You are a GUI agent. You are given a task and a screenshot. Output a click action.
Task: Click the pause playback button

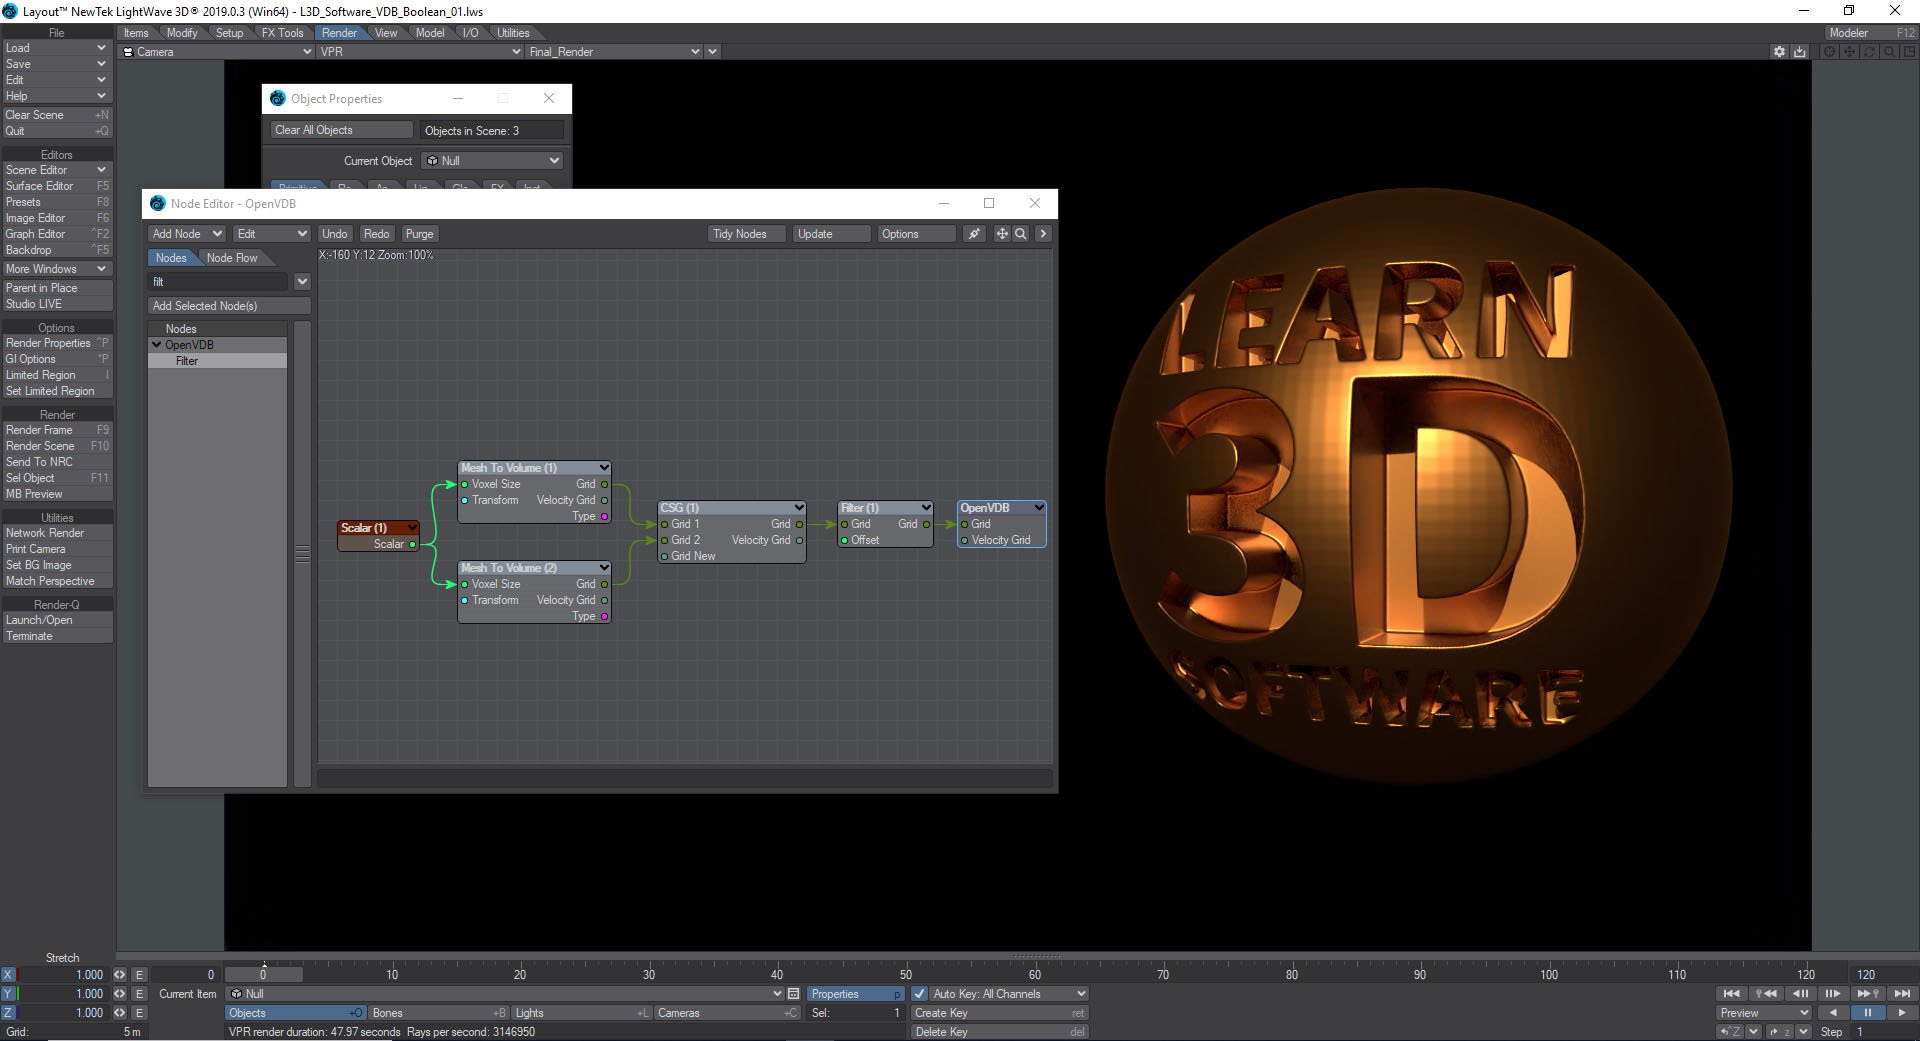click(x=1867, y=1013)
